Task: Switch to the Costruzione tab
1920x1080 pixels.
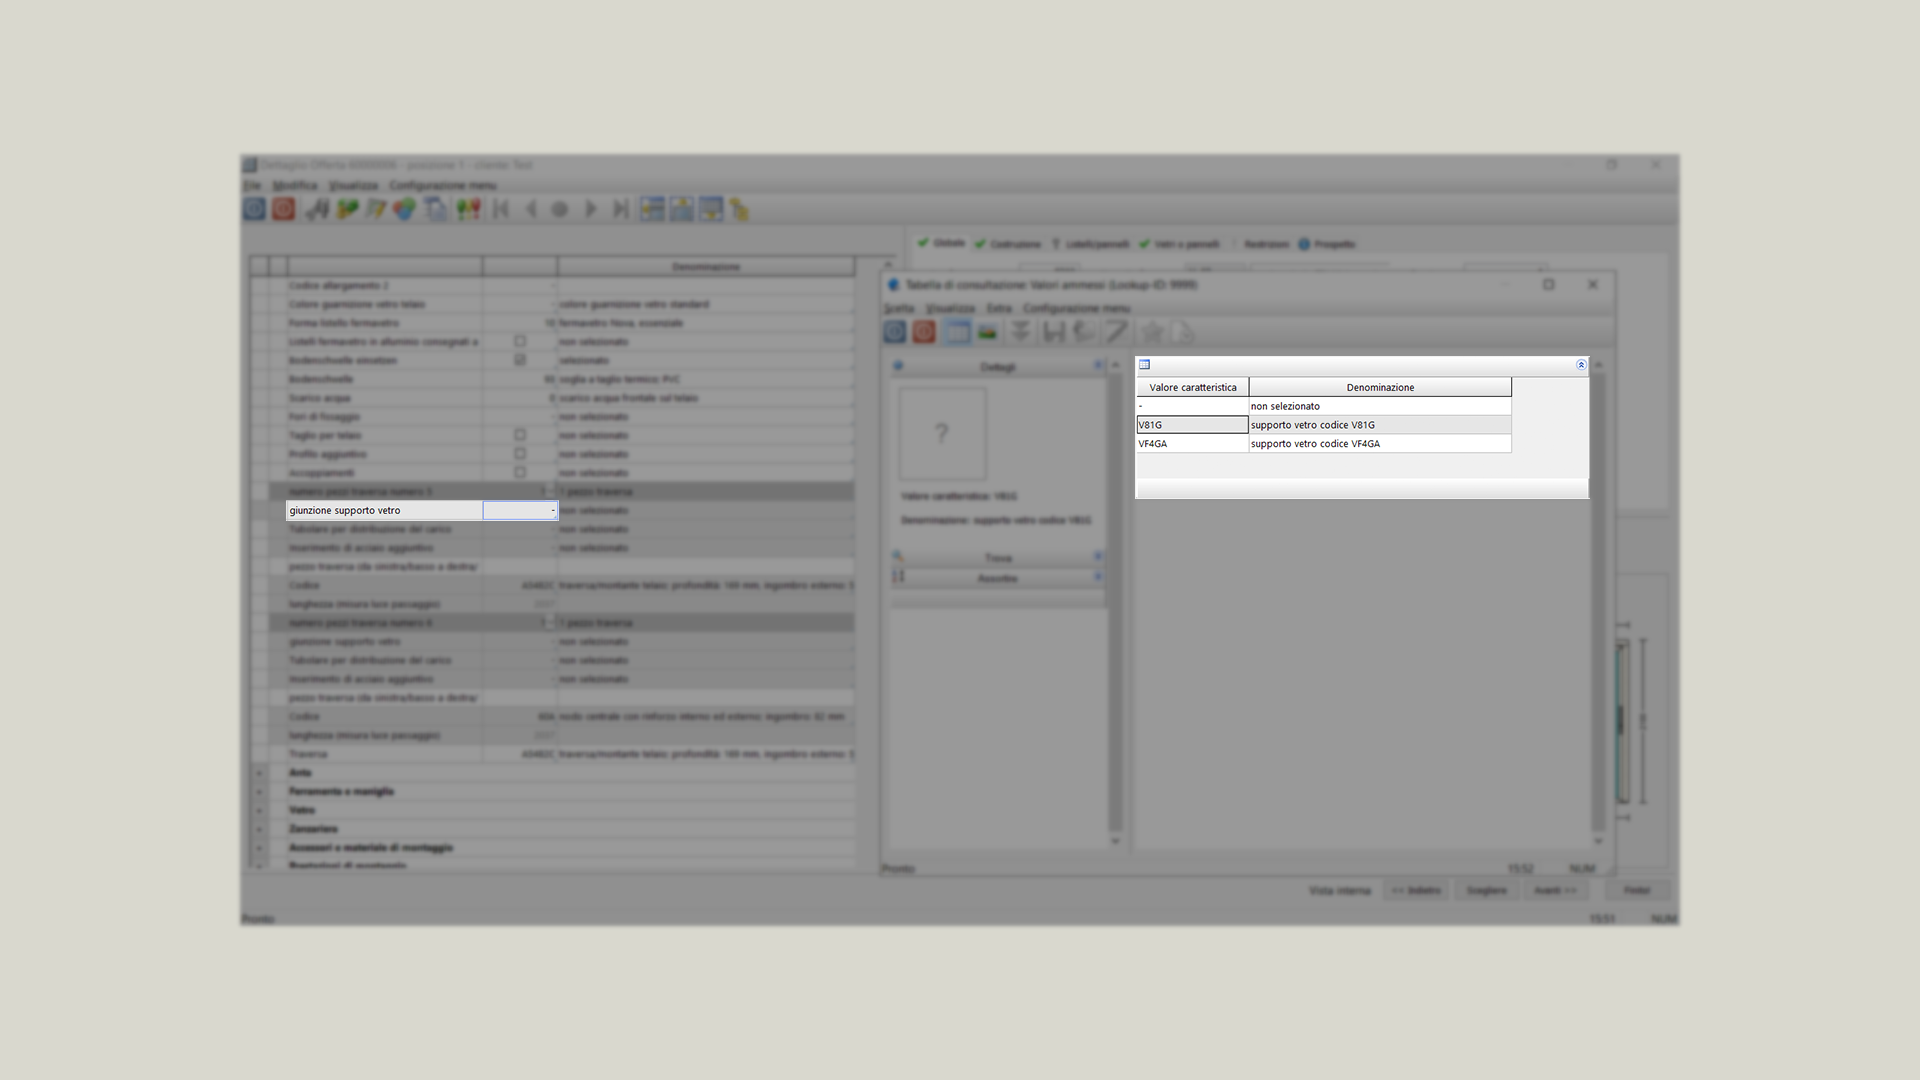Action: click(1008, 244)
